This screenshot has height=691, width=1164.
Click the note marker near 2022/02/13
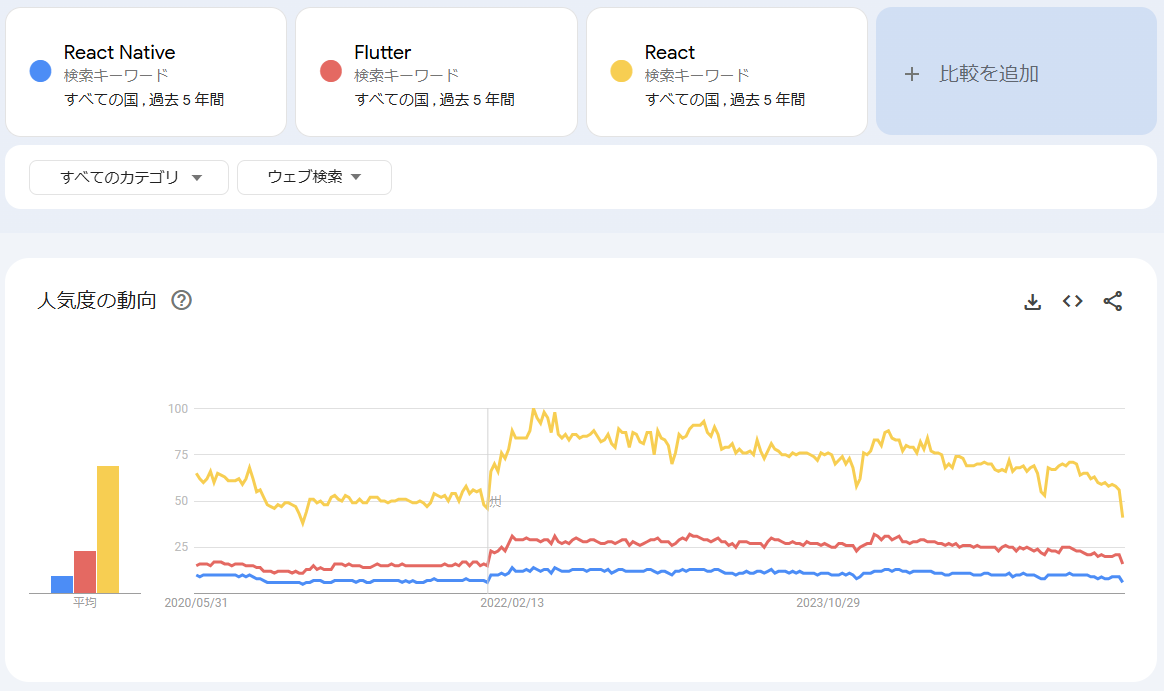[x=495, y=502]
